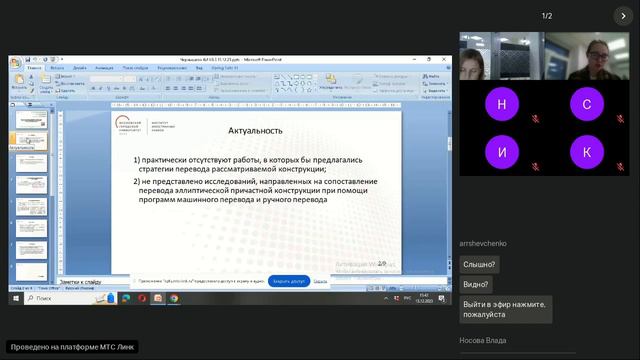This screenshot has width=640, height=360.
Task: Create a new slide with Создать слайд
Action: [x=46, y=83]
